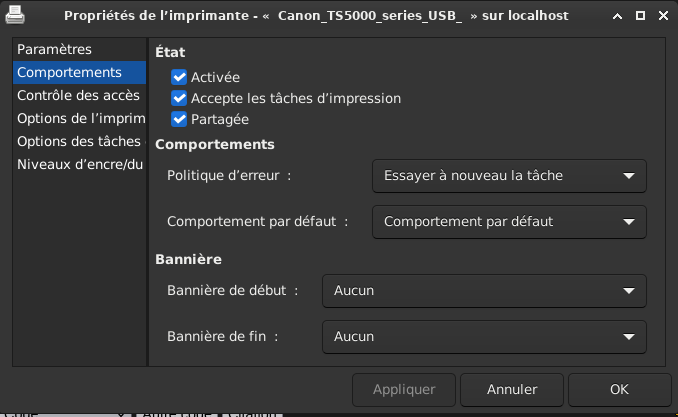Open the Politique d'erreur dropdown
The image size is (678, 417).
coord(509,176)
